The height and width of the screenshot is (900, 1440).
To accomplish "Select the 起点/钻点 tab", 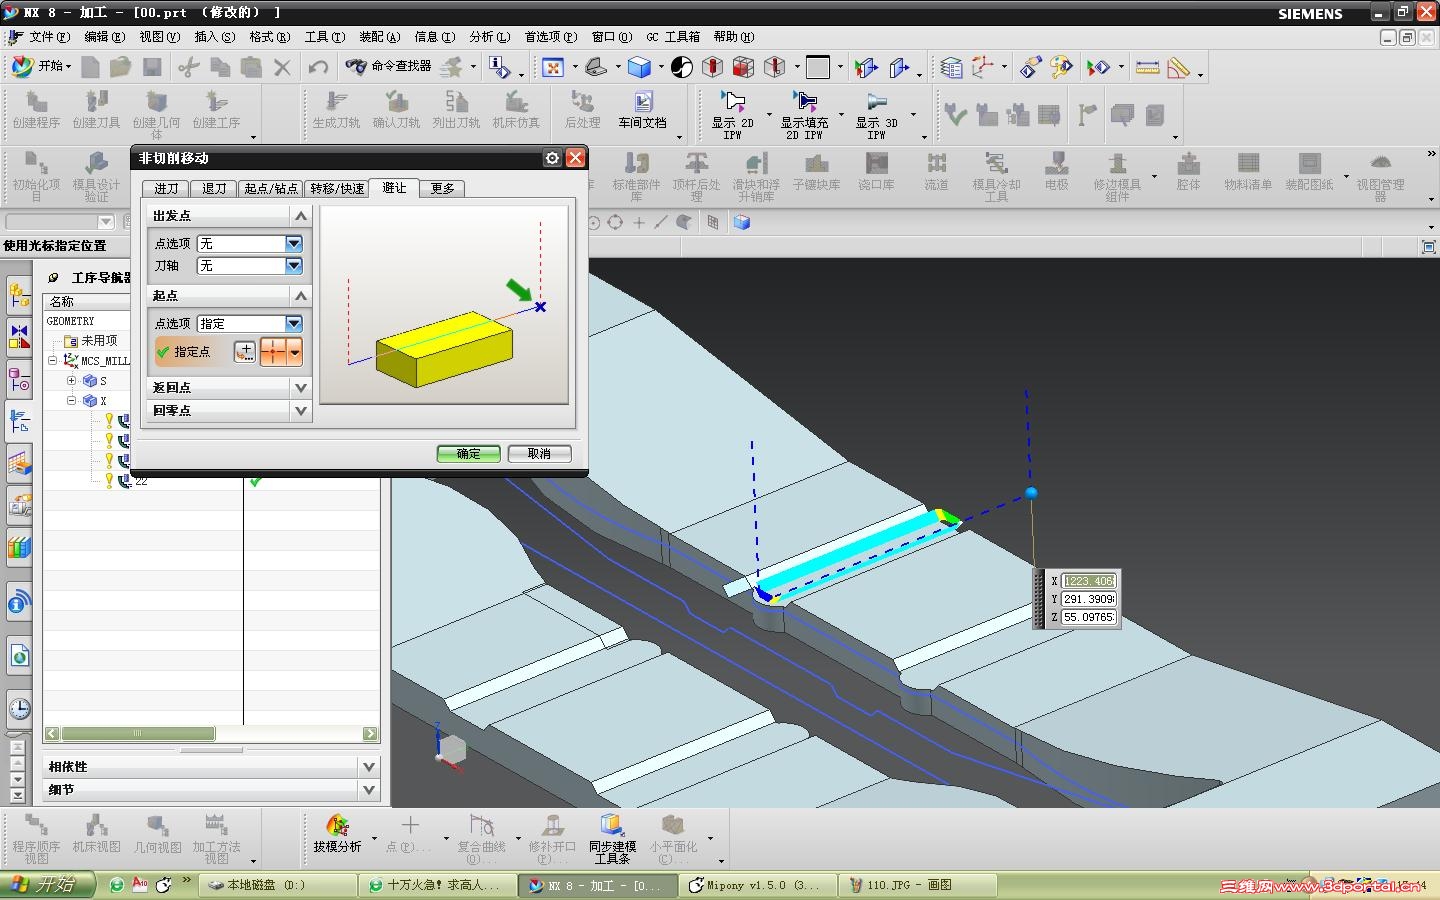I will (x=271, y=188).
